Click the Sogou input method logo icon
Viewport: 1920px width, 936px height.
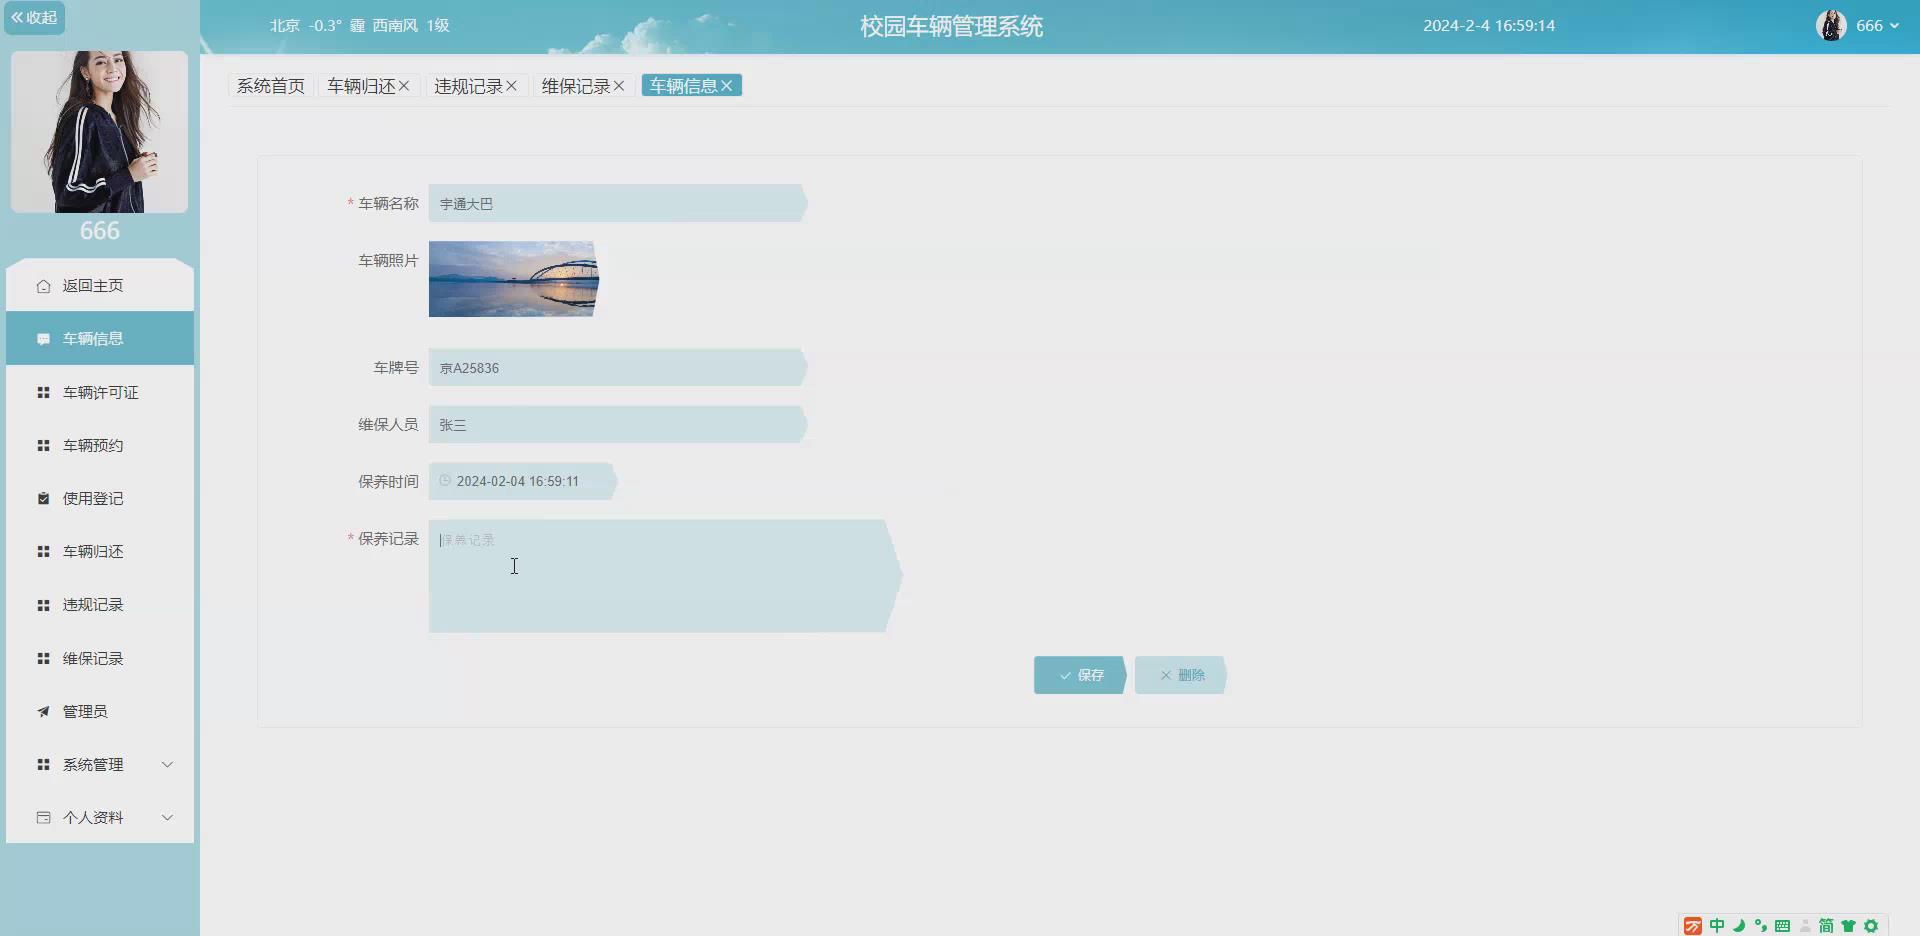click(1693, 926)
